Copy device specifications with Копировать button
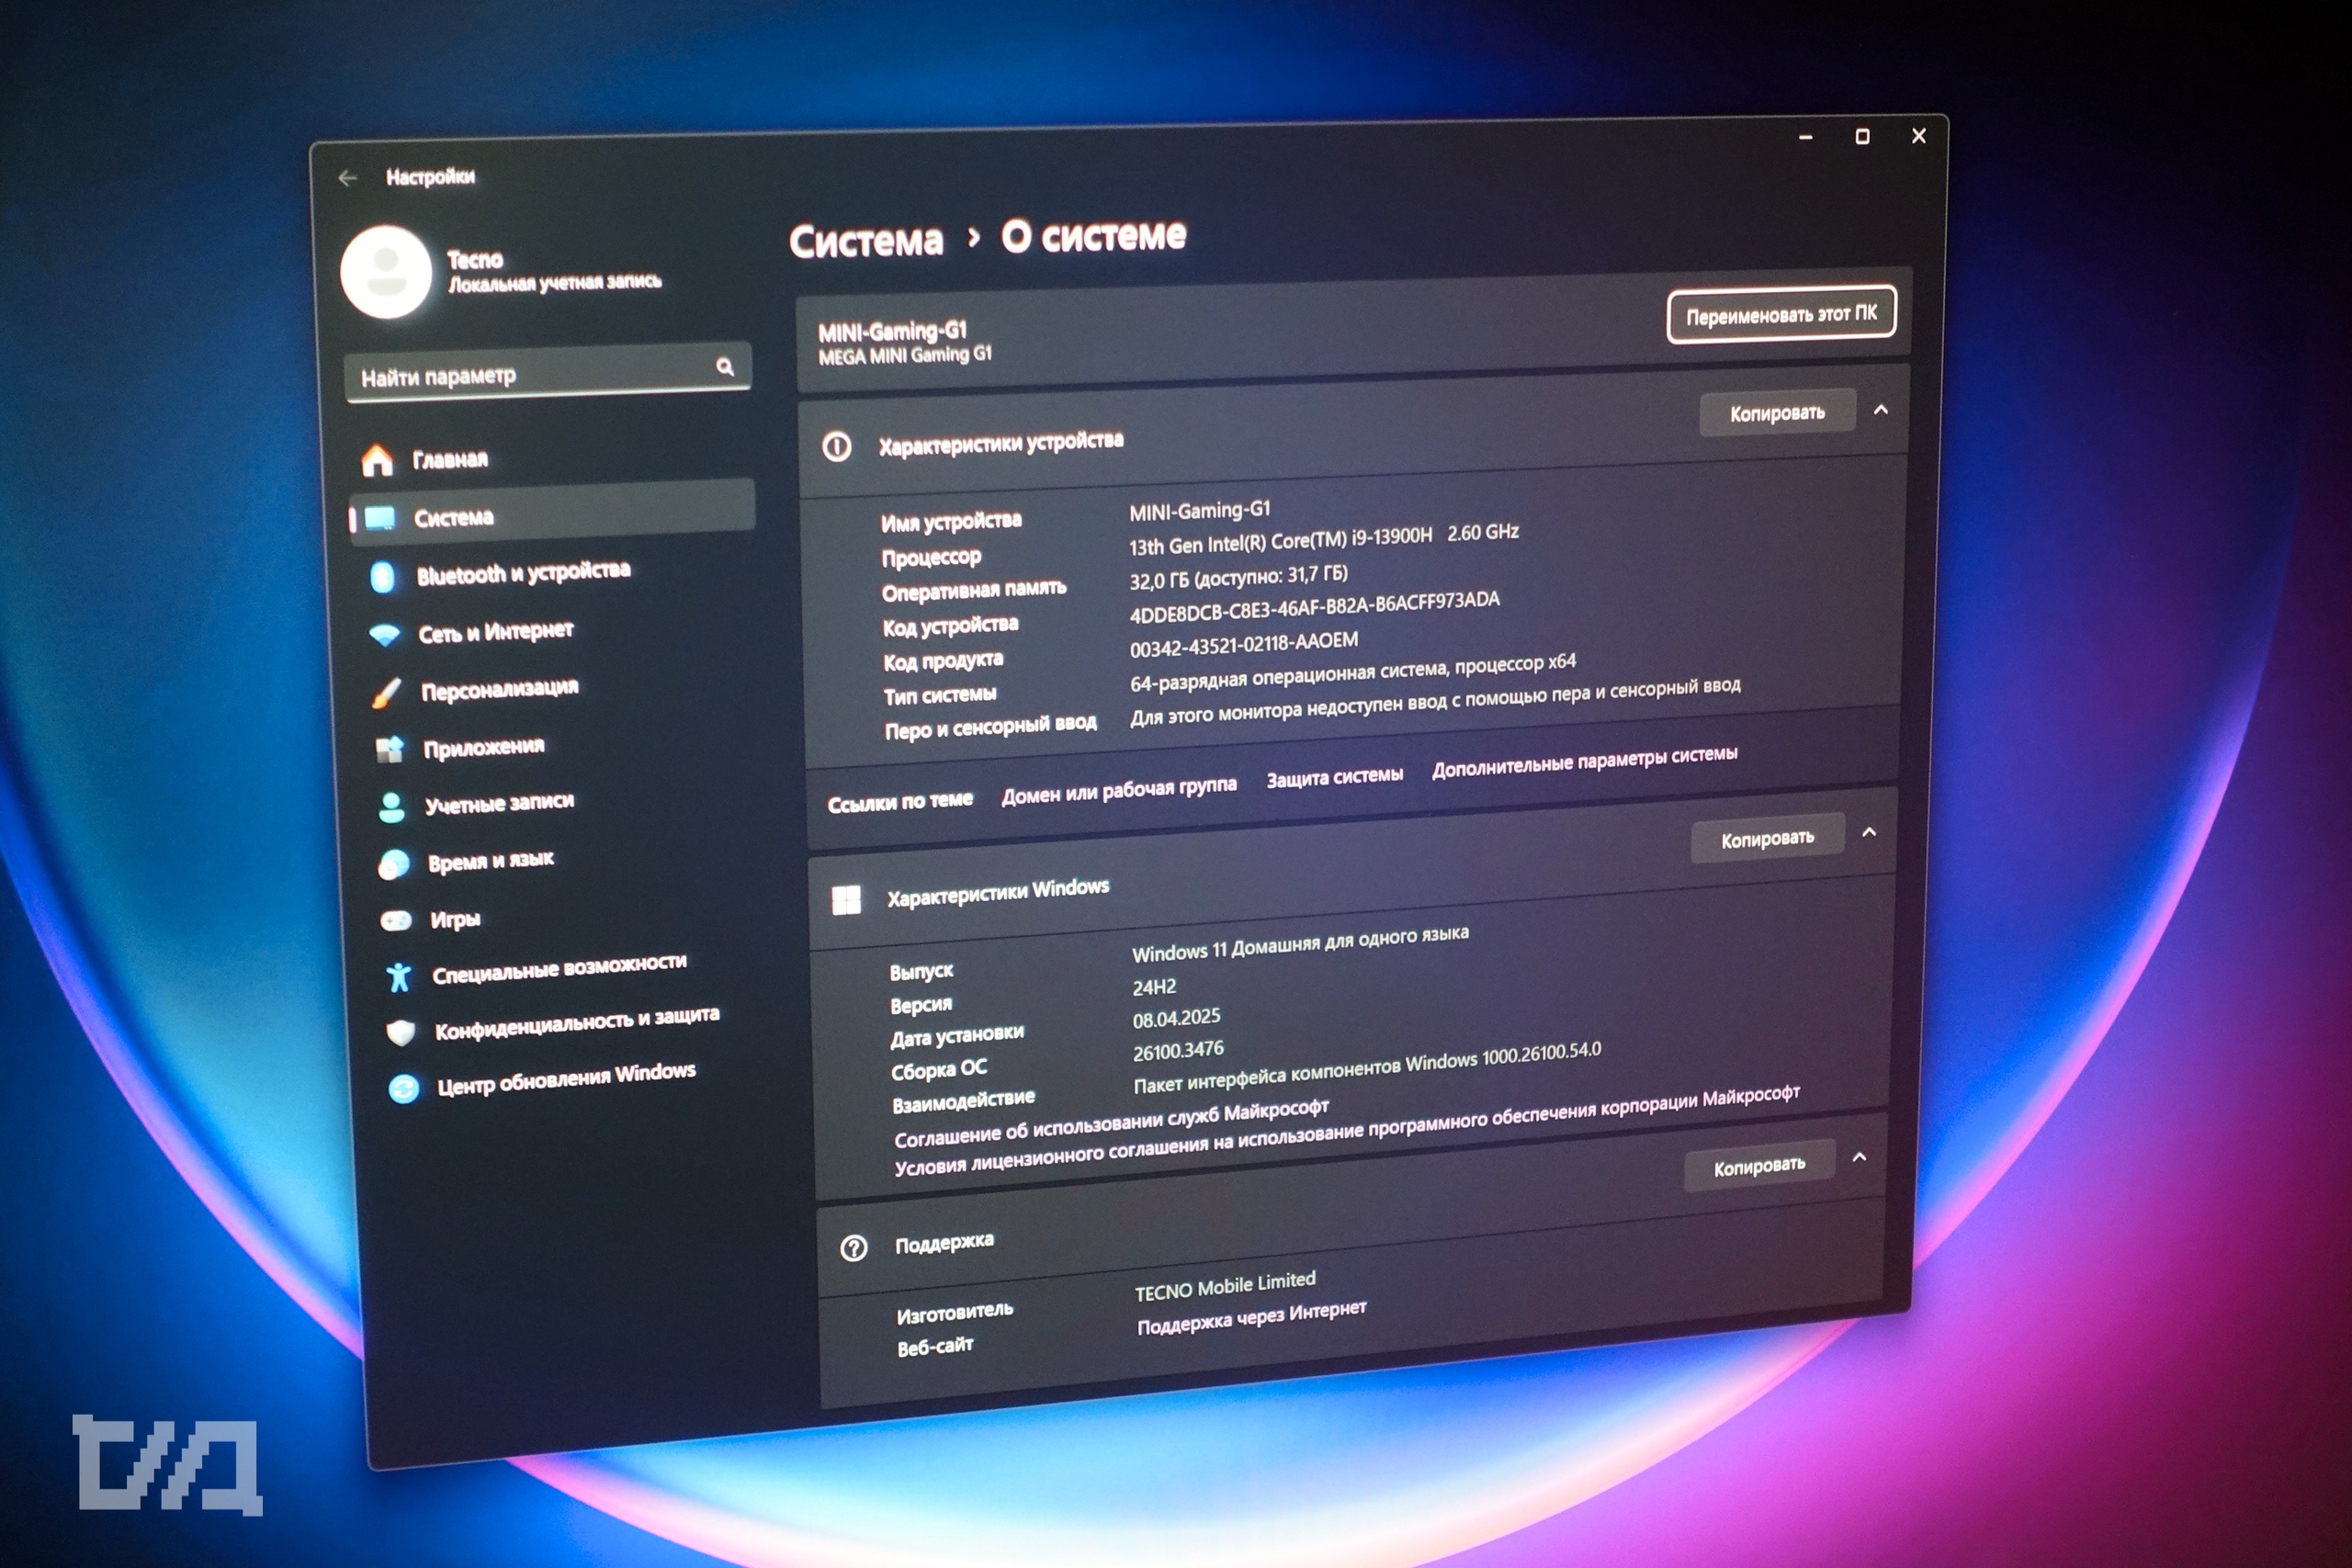Viewport: 2352px width, 1568px height. (x=1777, y=413)
